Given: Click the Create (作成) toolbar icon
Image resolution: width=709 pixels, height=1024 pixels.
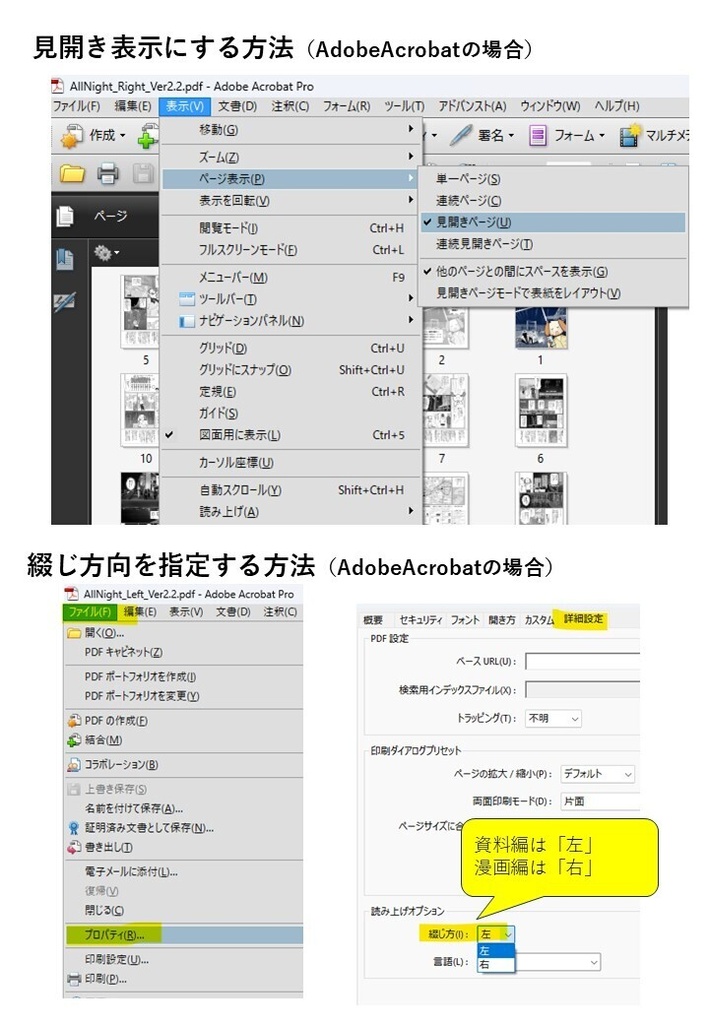Looking at the screenshot, I should coord(72,136).
